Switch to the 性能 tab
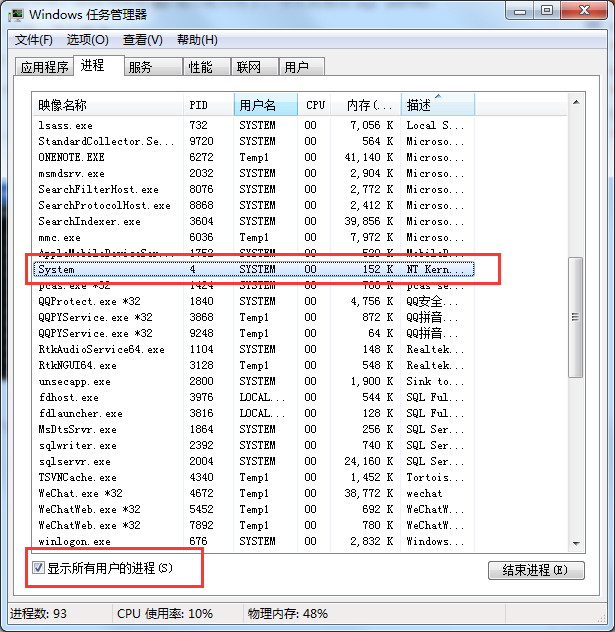The height and width of the screenshot is (632, 615). (x=207, y=67)
